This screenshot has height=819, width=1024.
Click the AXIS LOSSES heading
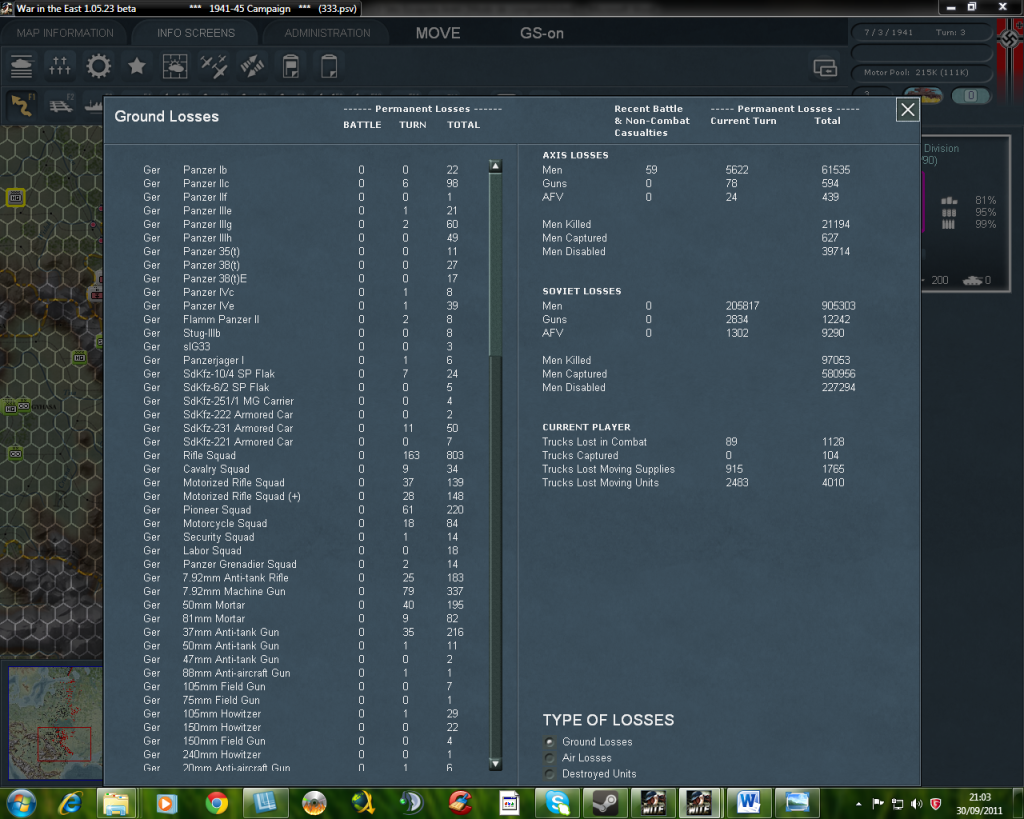tap(575, 155)
